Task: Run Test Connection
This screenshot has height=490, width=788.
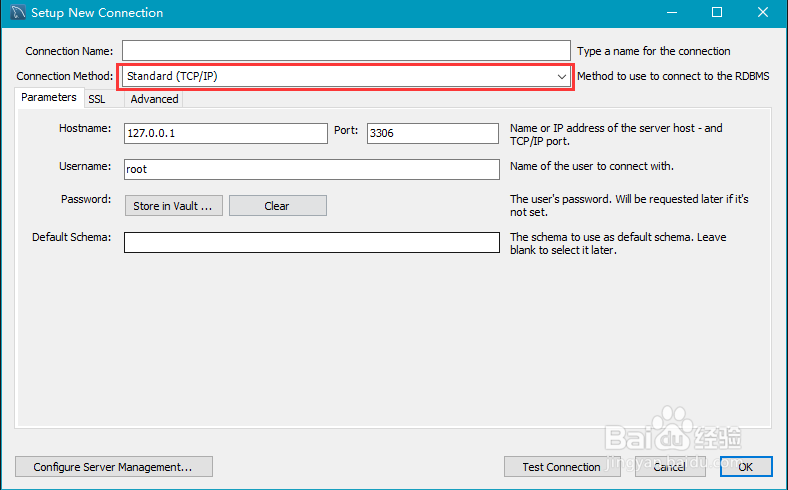Action: pos(561,467)
